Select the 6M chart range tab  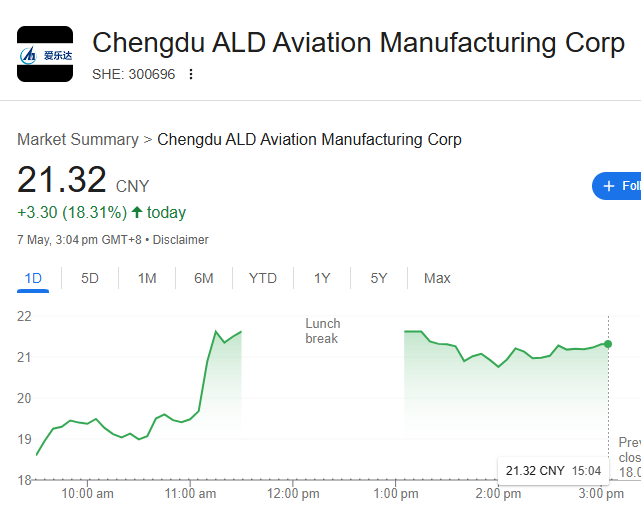pyautogui.click(x=204, y=278)
